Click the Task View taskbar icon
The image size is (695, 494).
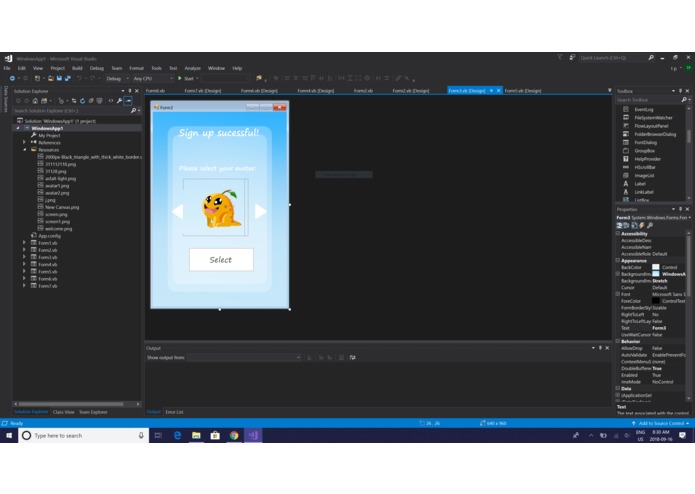[x=158, y=436]
